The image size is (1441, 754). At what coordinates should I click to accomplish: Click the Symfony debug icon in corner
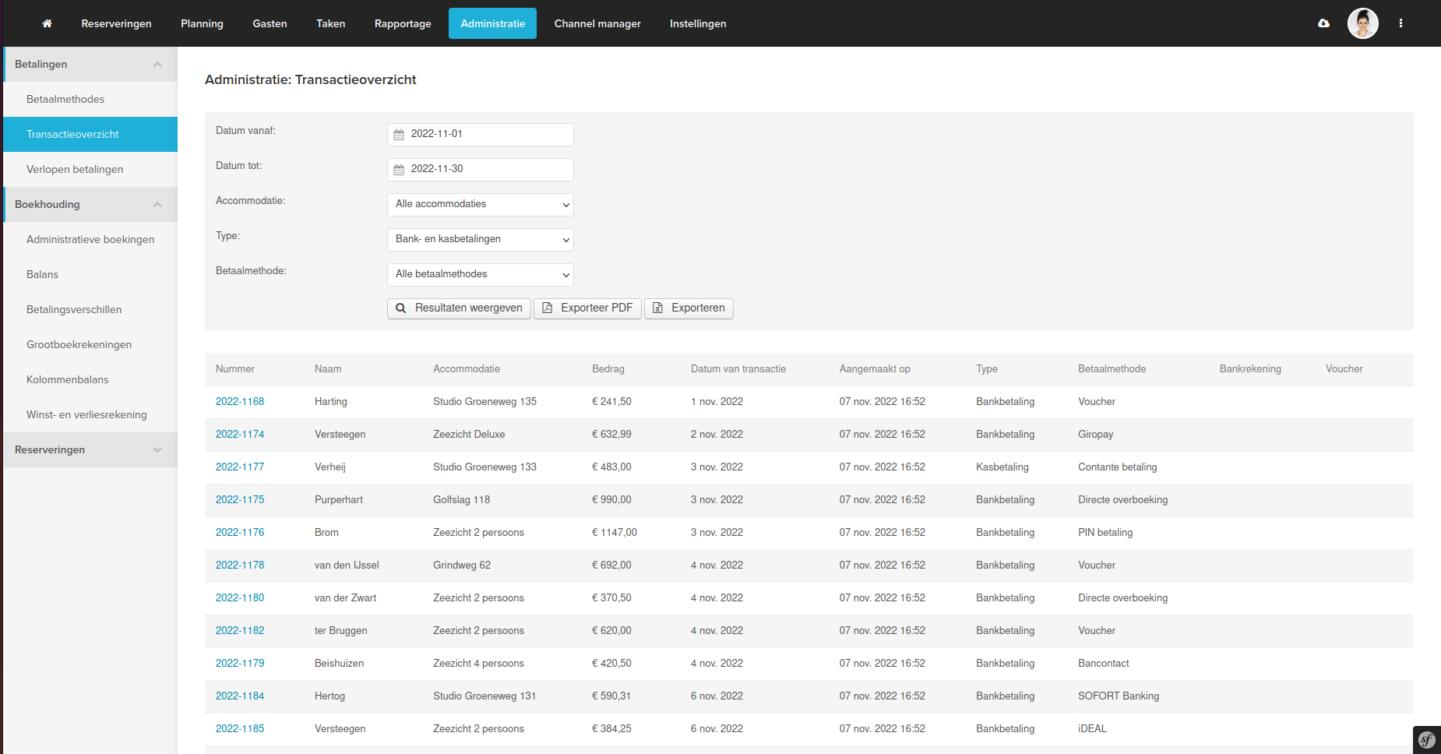click(1427, 739)
